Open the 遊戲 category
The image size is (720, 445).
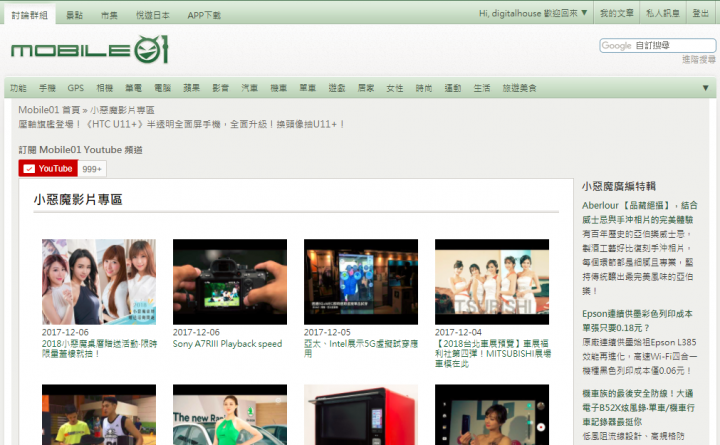(x=337, y=88)
